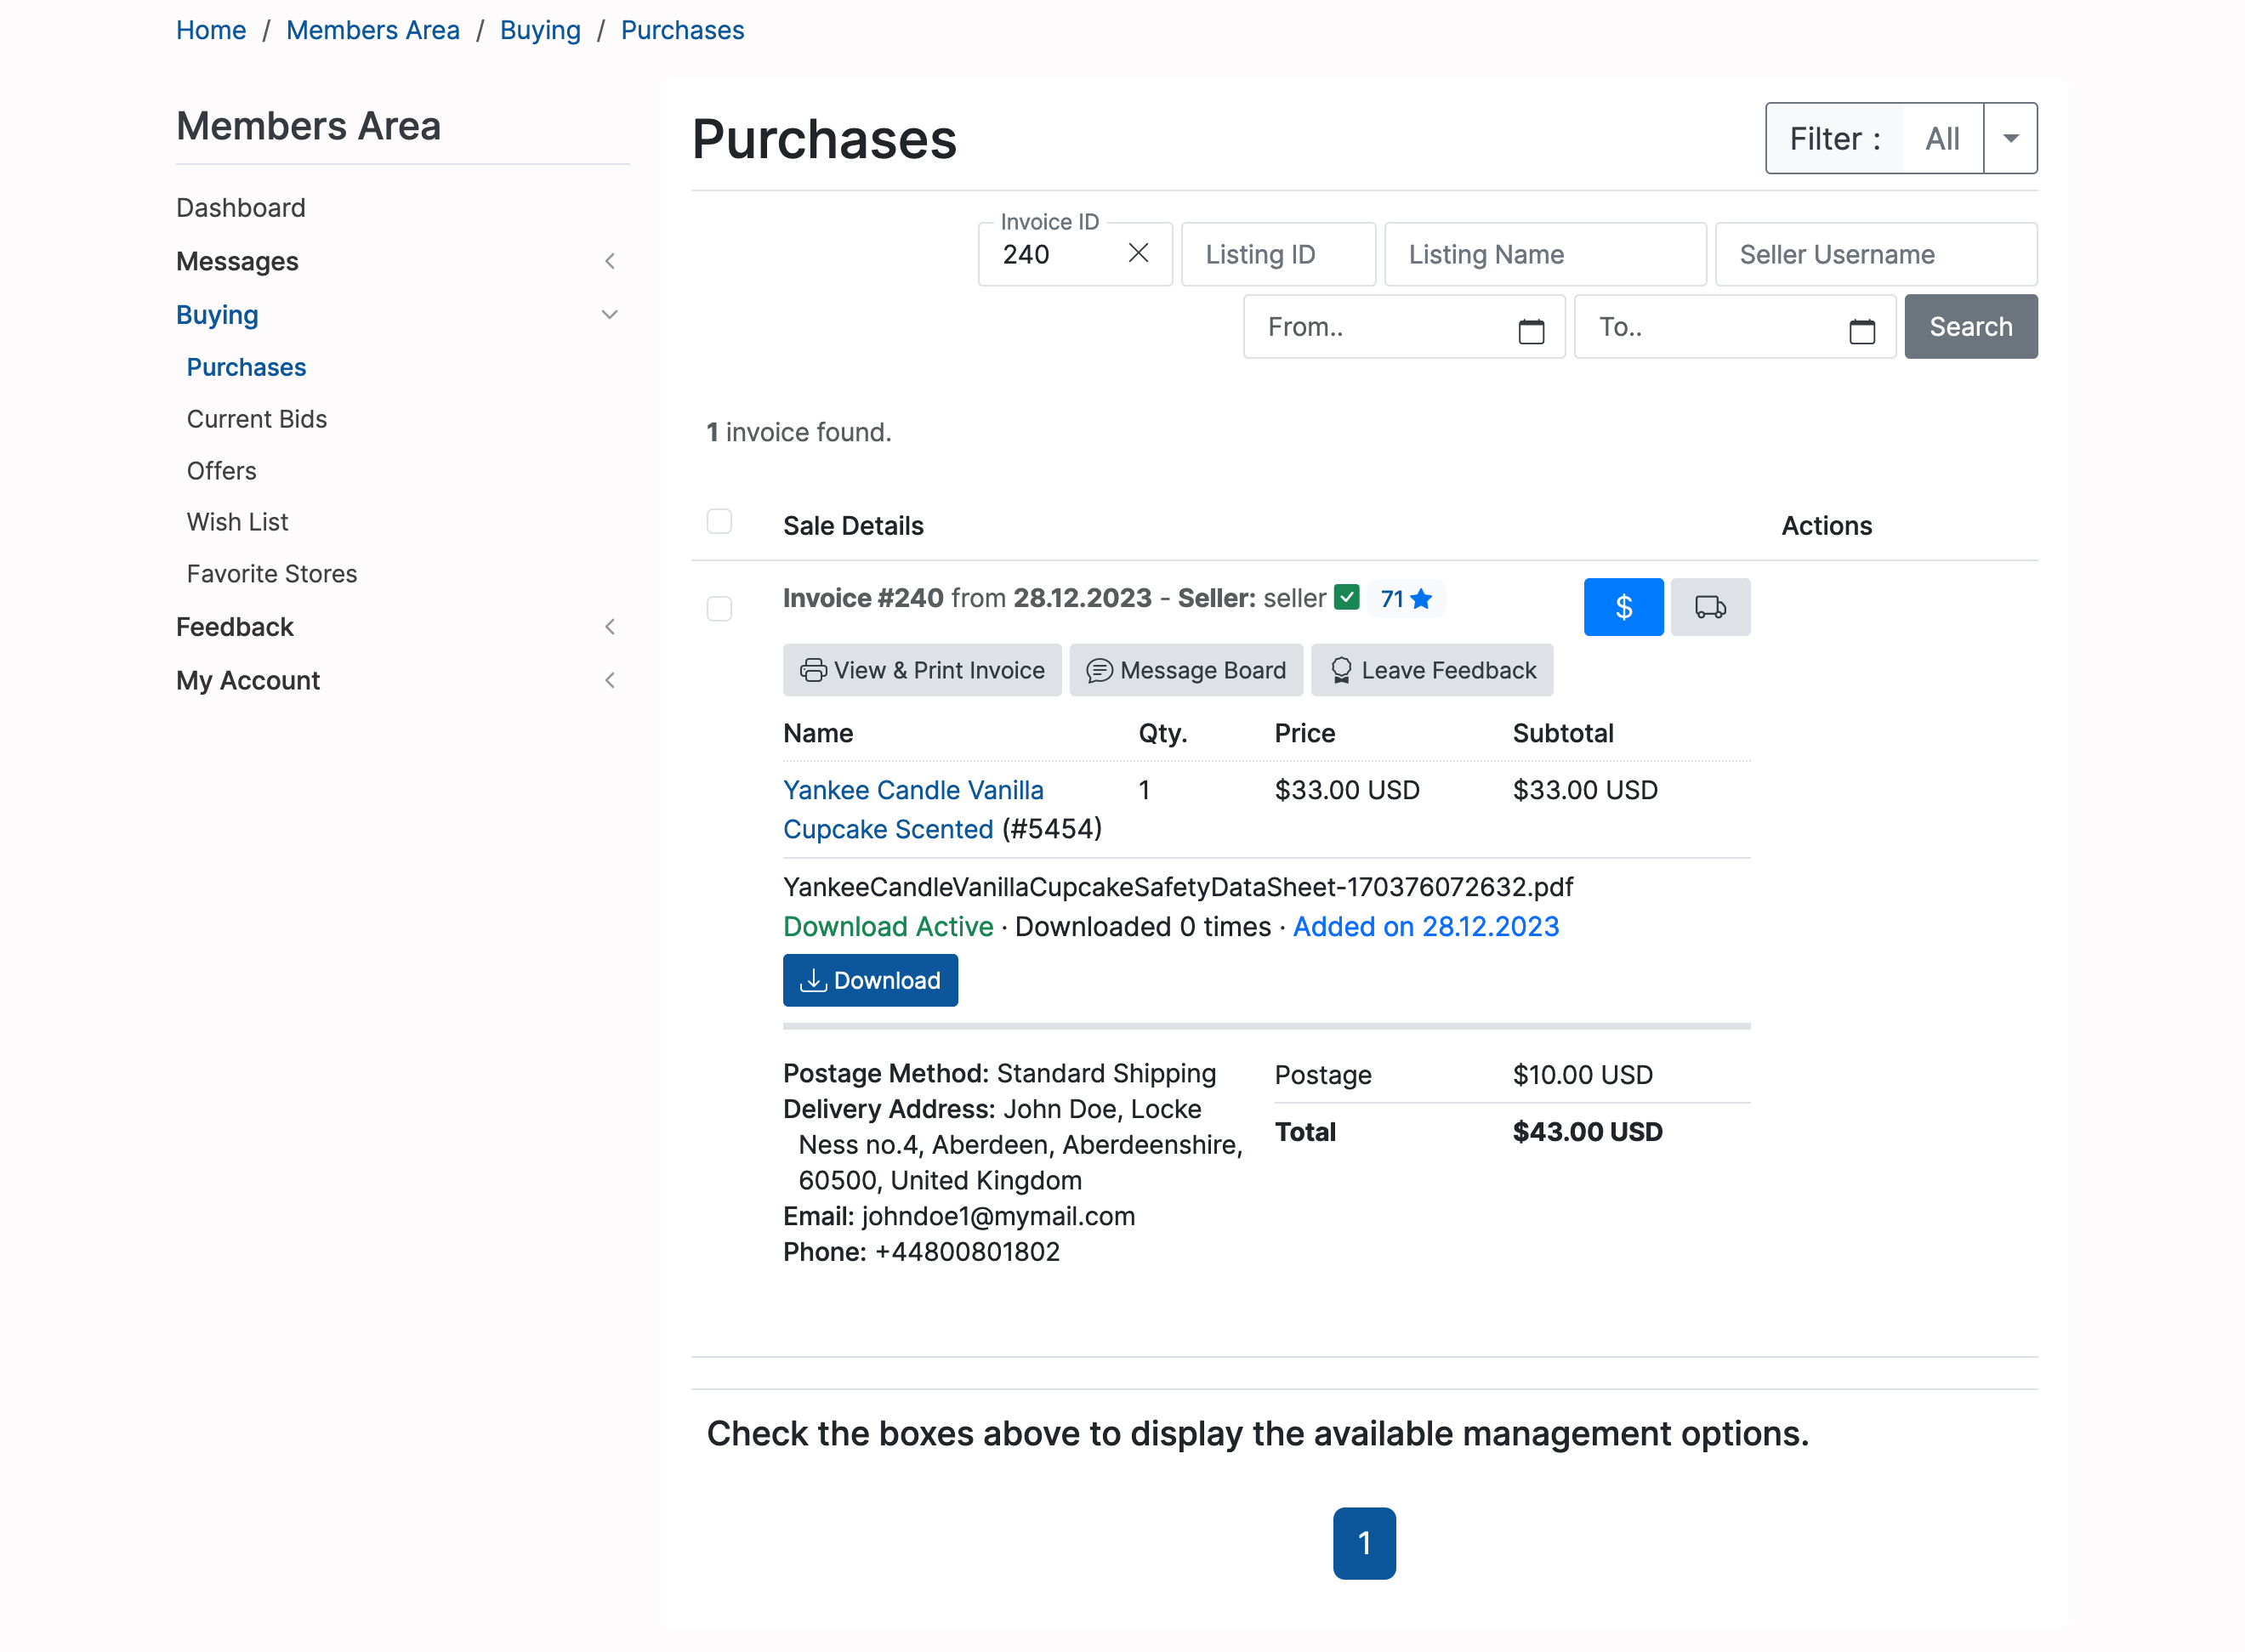Screen dimensions: 2245x1652
Task: Open the To date calendar icon
Action: 1861,329
